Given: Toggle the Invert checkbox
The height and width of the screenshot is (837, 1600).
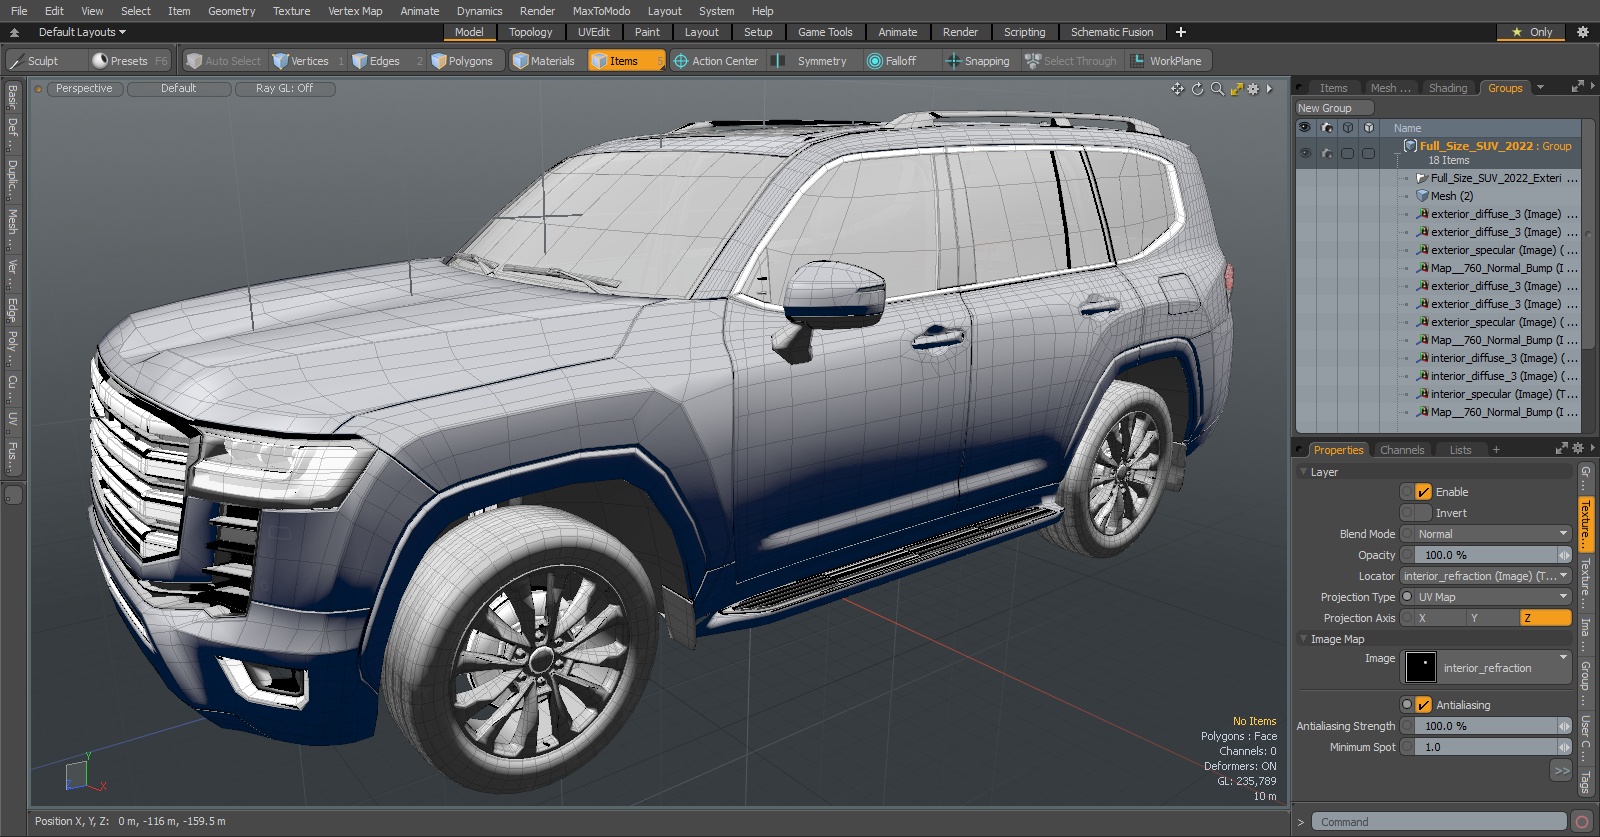Looking at the screenshot, I should pos(1424,513).
